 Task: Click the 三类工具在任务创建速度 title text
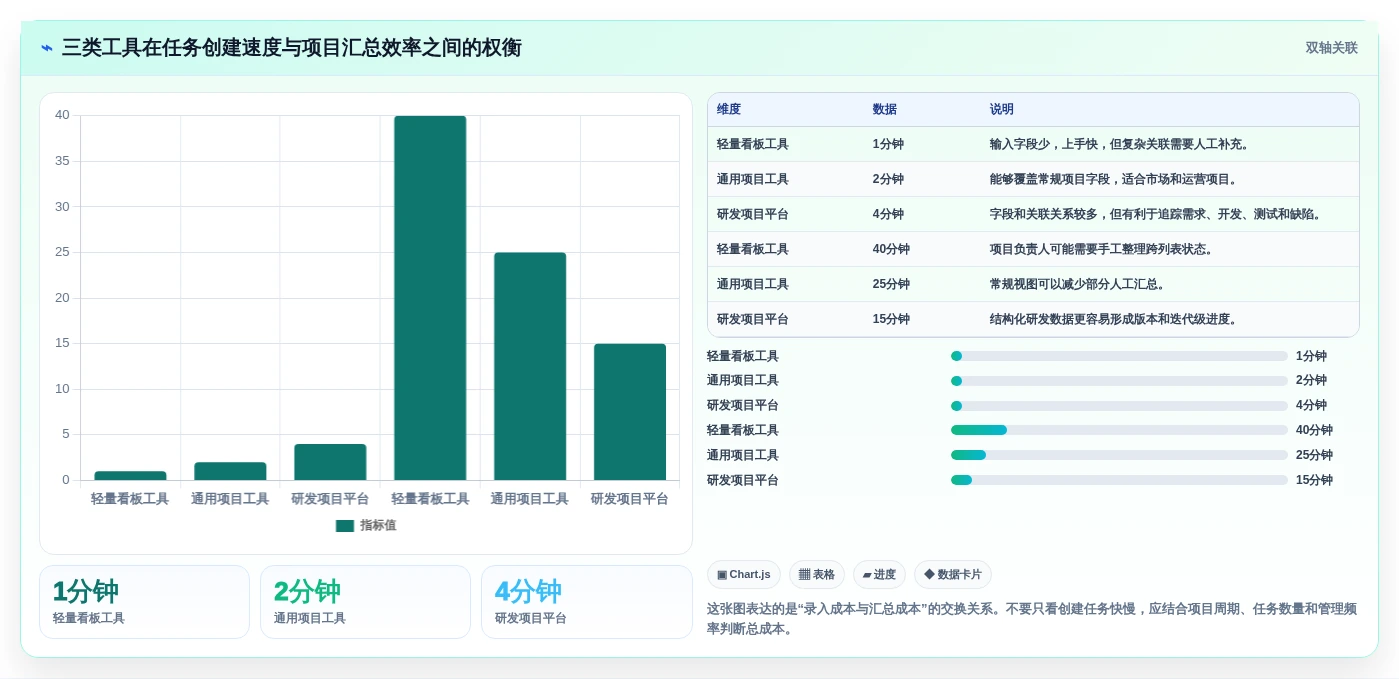click(292, 48)
